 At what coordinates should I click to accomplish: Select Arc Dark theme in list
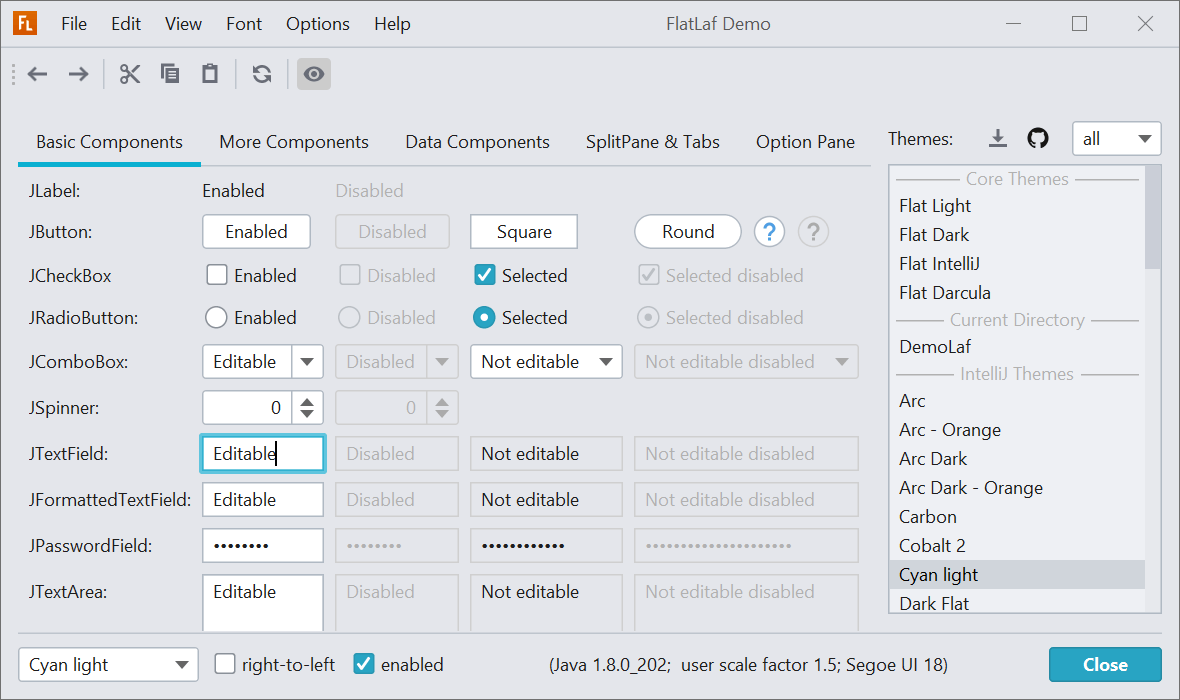click(933, 459)
